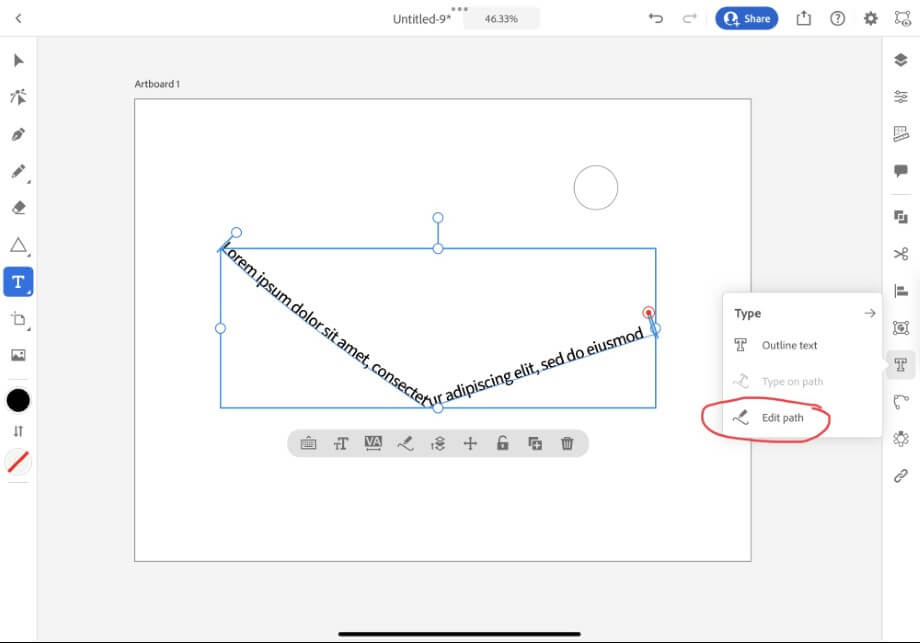Image resolution: width=920 pixels, height=643 pixels.
Task: Open the link icon panel
Action: [x=901, y=475]
